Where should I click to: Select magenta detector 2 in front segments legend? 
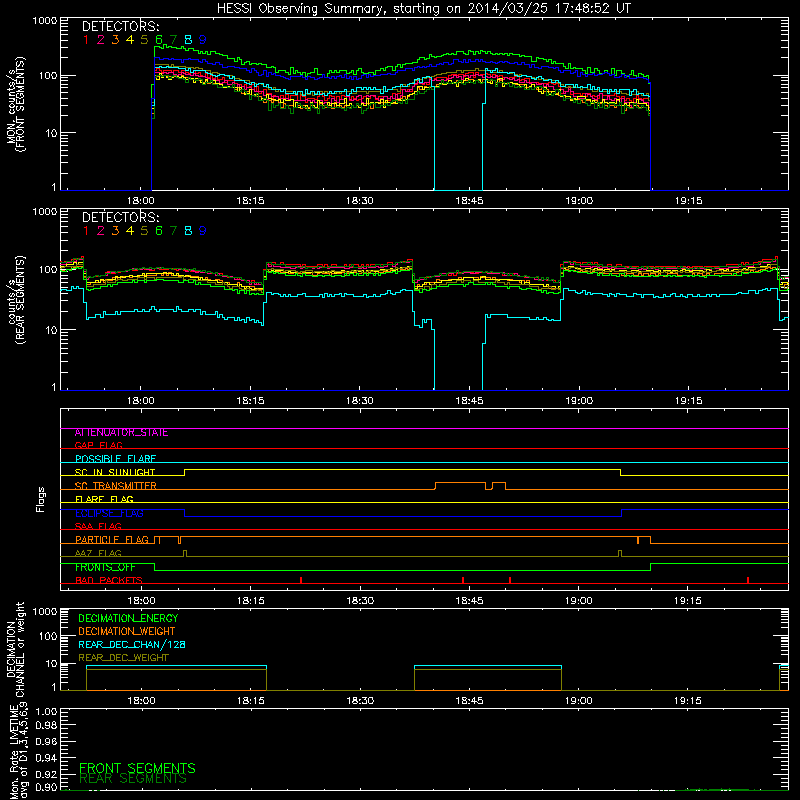tap(101, 39)
